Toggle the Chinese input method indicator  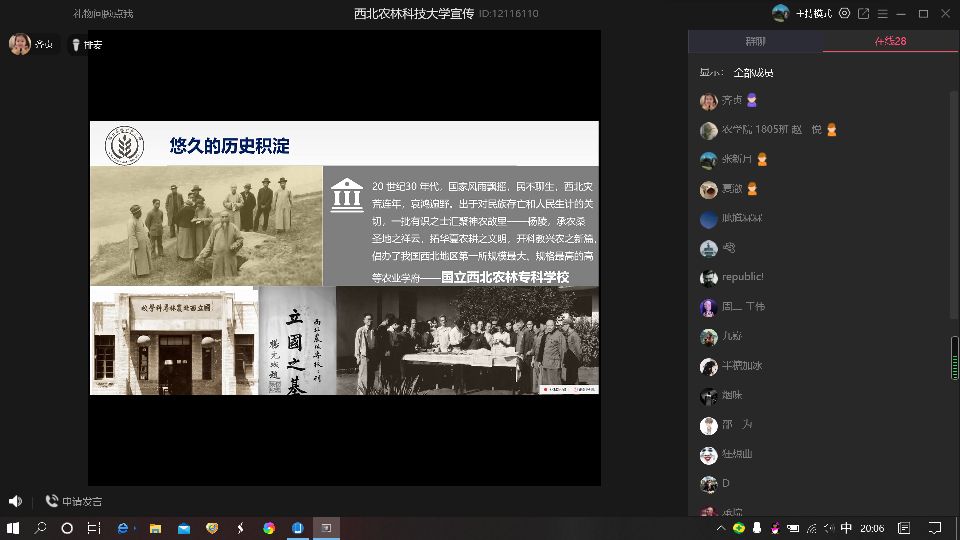[x=846, y=527]
